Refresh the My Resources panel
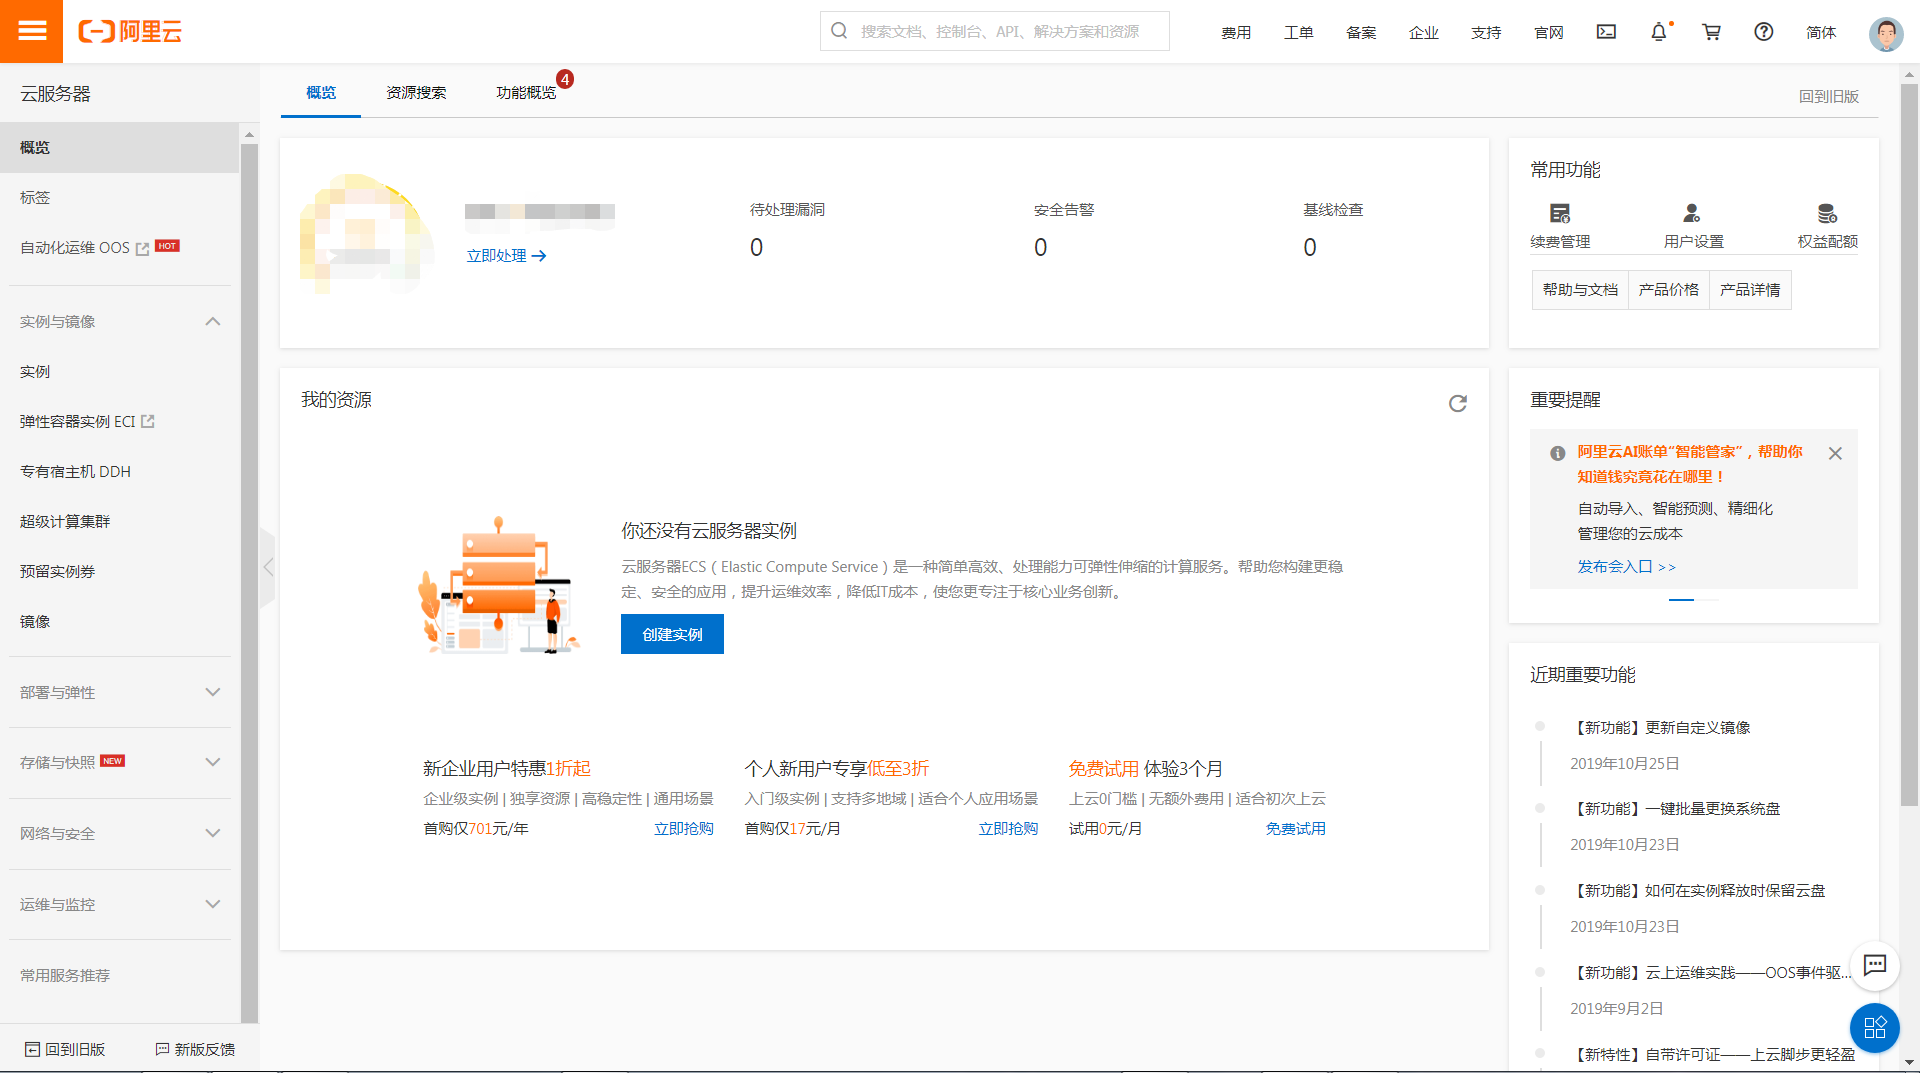The height and width of the screenshot is (1073, 1920). coord(1458,403)
